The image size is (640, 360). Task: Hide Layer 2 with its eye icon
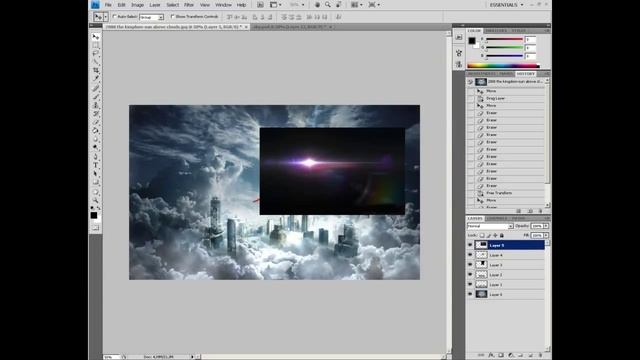[x=470, y=274]
